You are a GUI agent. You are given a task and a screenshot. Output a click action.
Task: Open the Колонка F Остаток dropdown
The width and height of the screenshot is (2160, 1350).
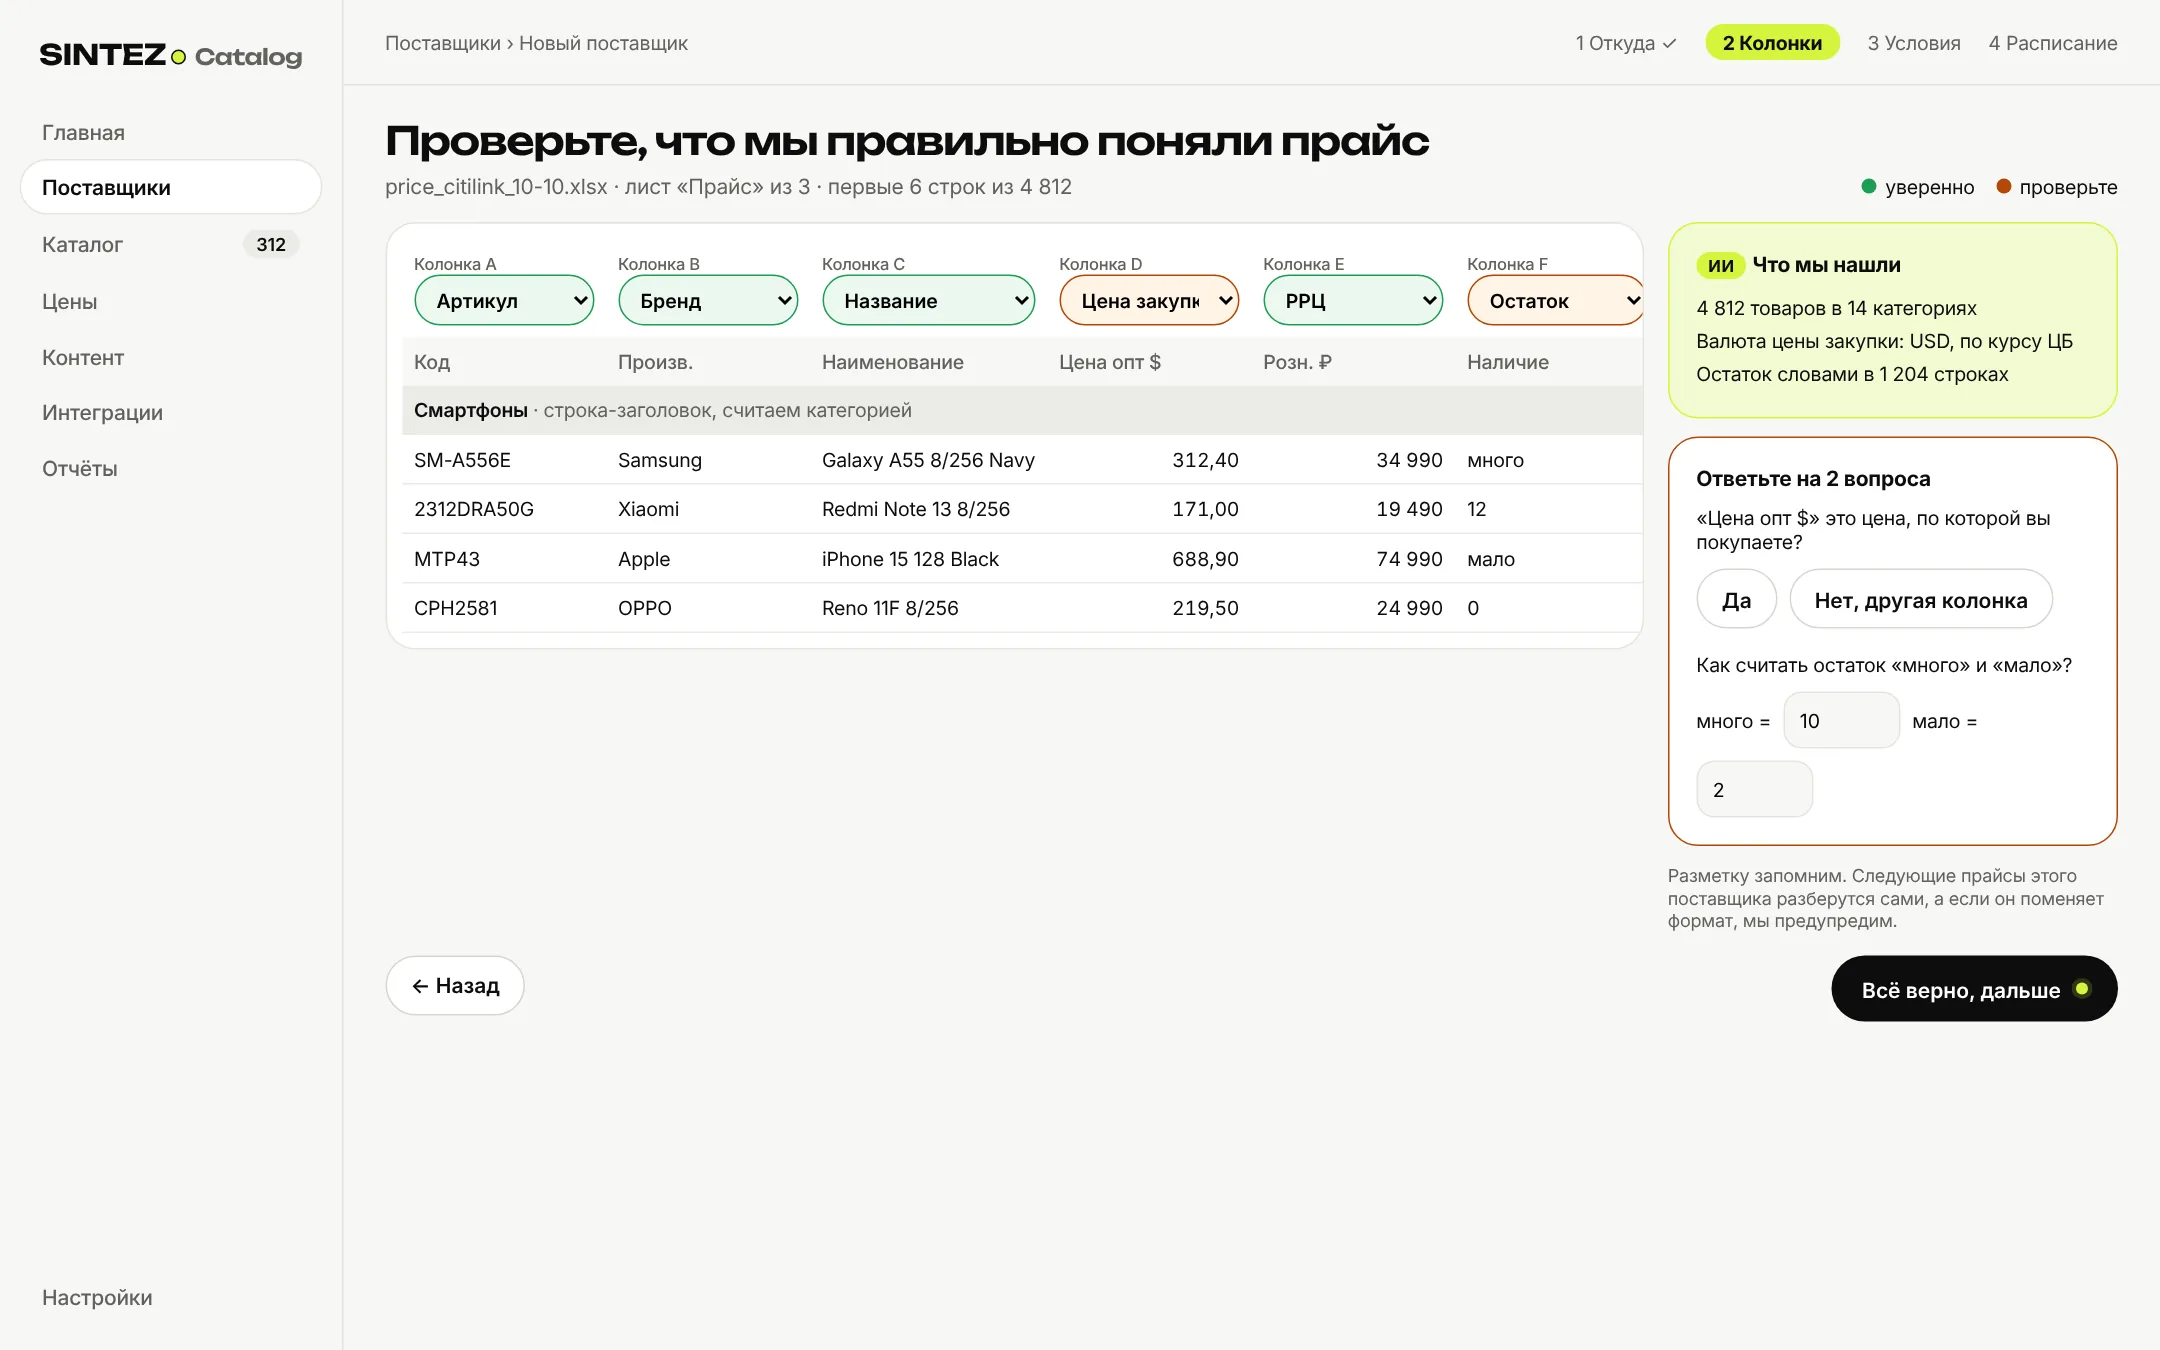1555,300
